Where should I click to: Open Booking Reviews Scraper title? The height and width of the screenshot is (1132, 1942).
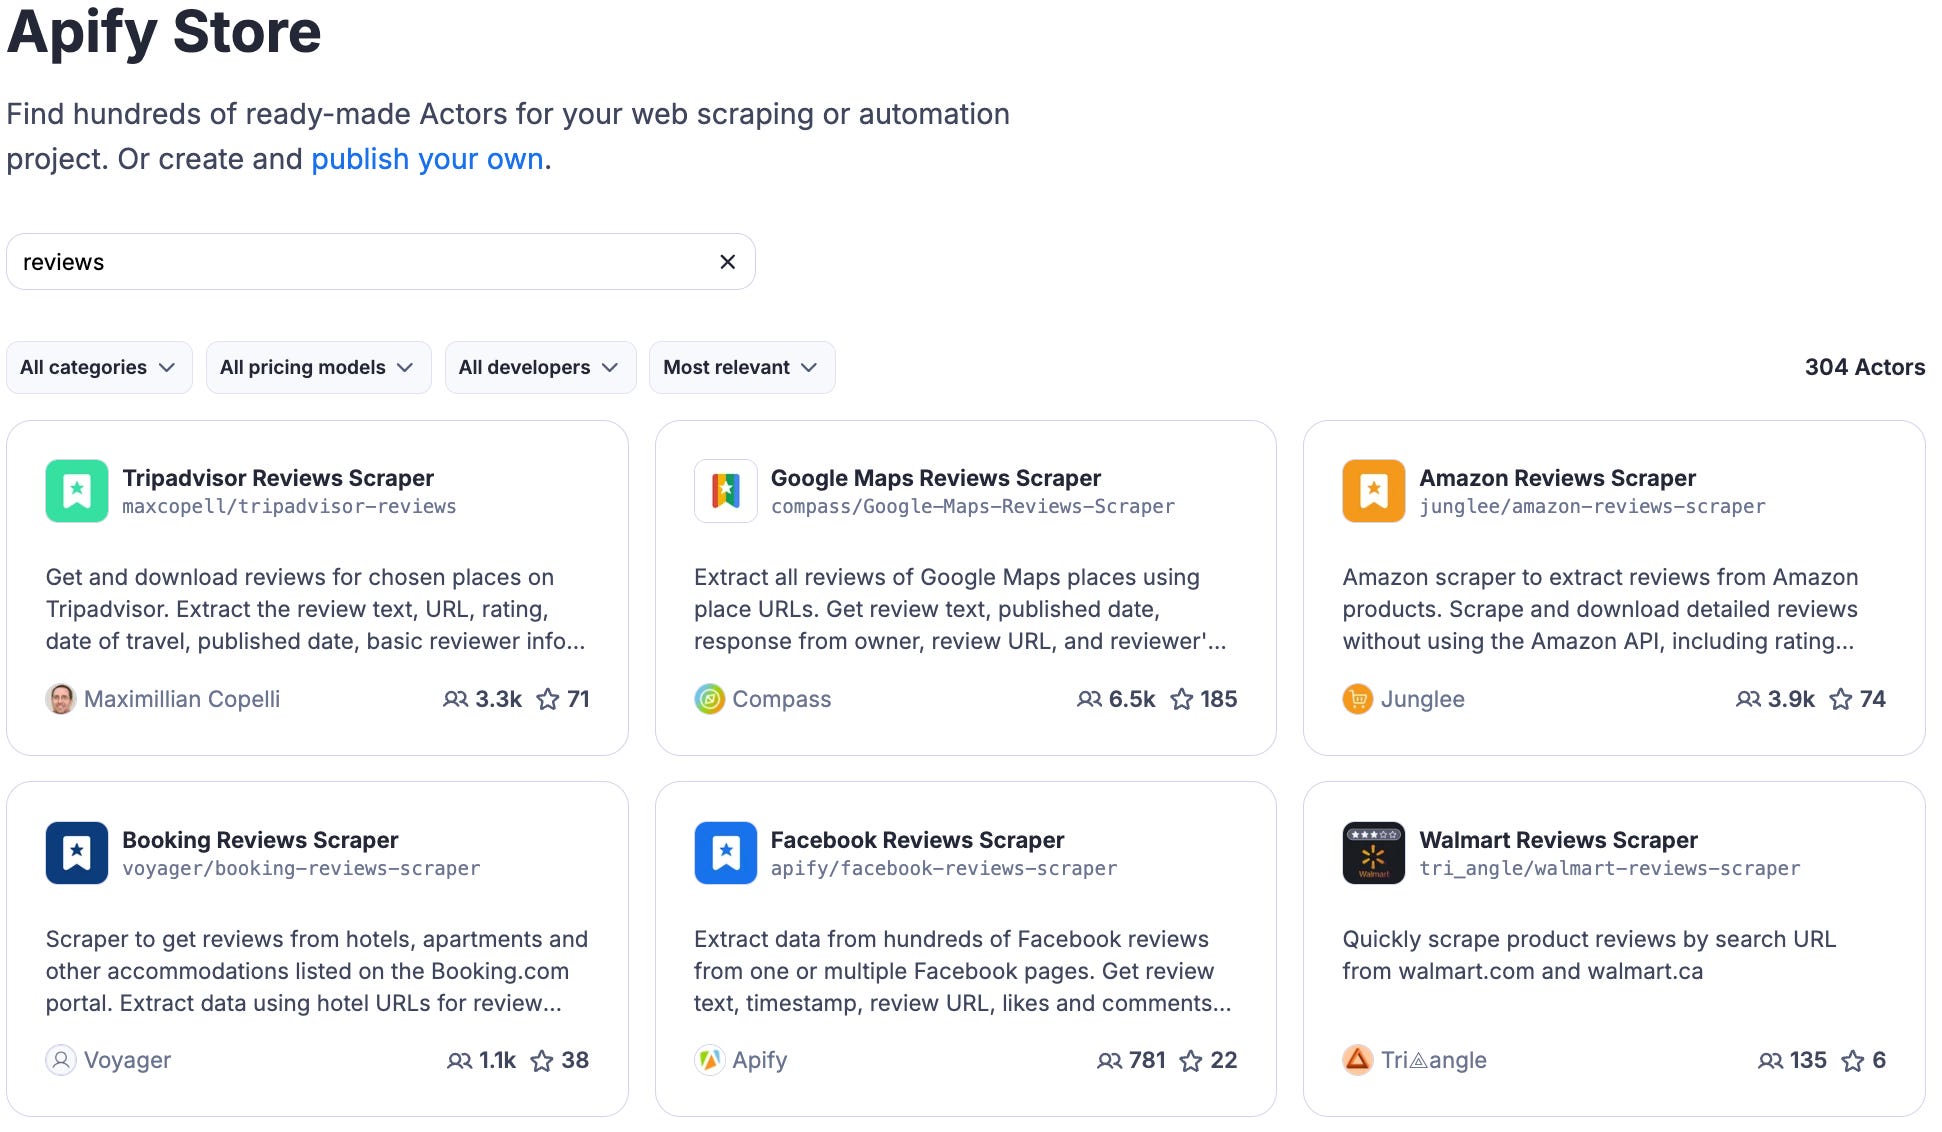click(260, 840)
